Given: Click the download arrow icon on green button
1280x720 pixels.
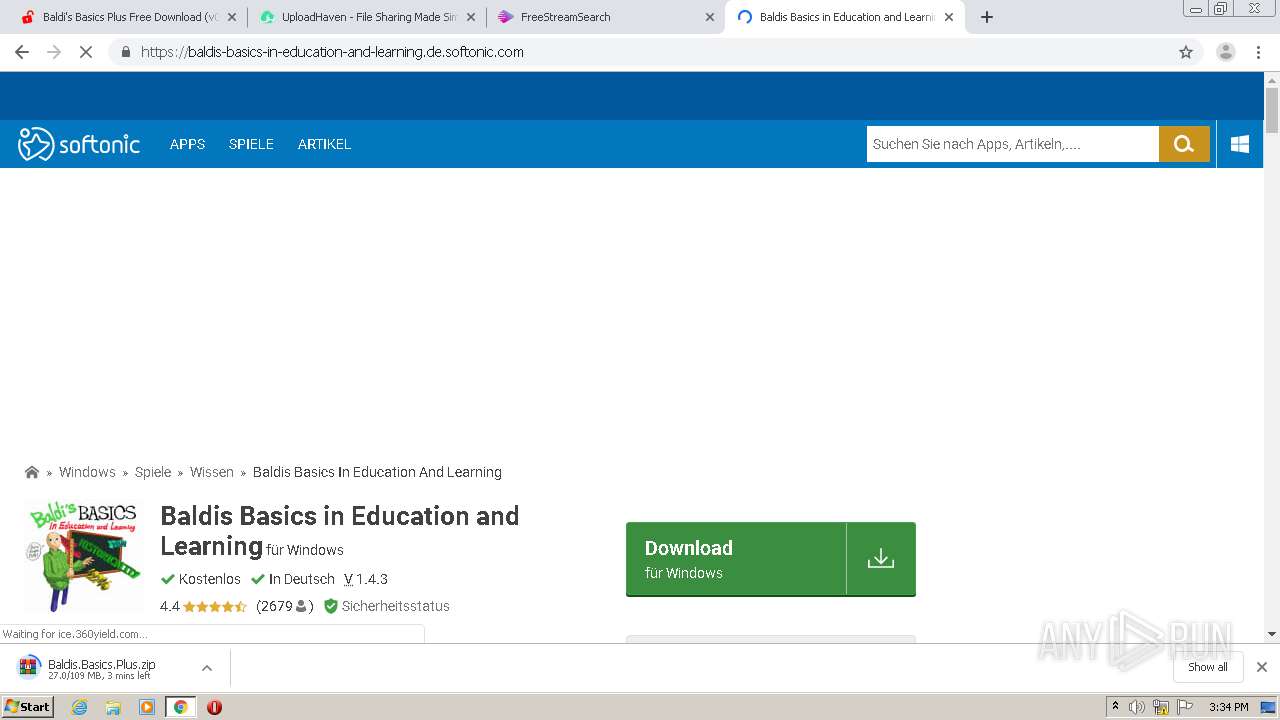Looking at the screenshot, I should pyautogui.click(x=881, y=558).
